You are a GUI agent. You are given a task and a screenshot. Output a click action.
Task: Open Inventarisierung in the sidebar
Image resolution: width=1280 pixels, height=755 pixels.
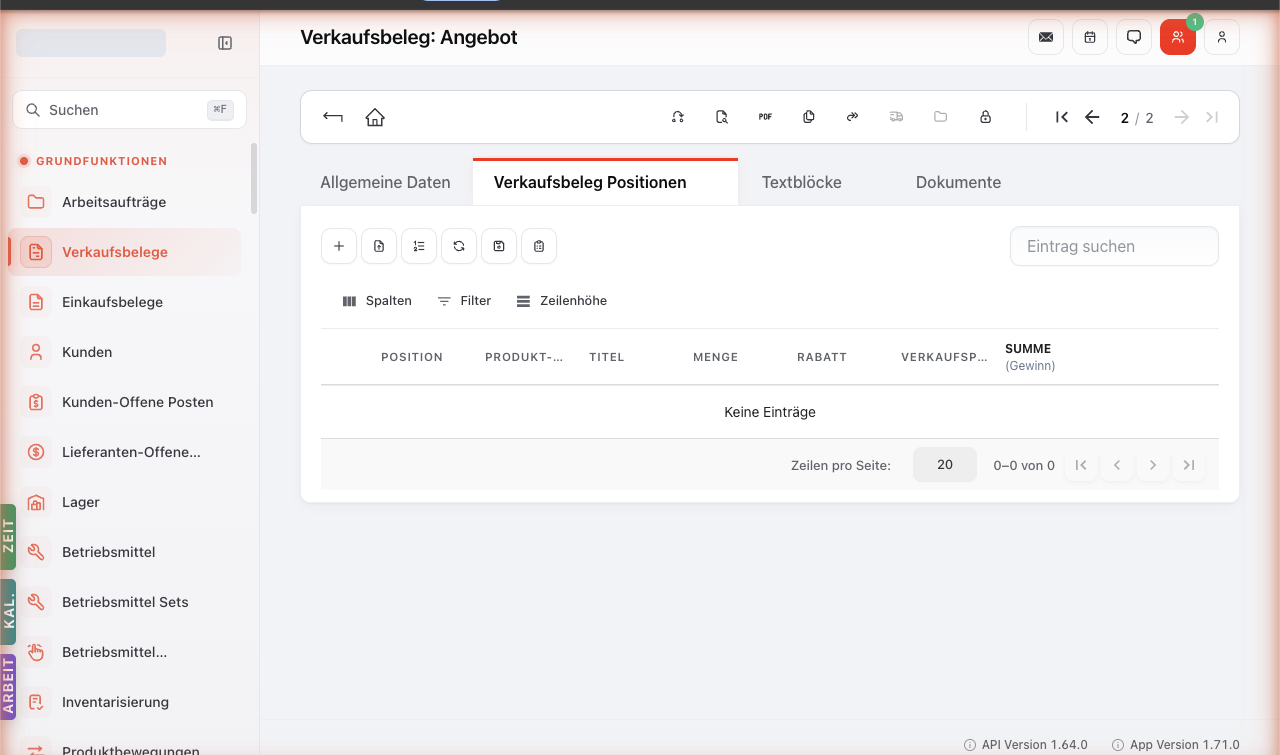pos(125,702)
